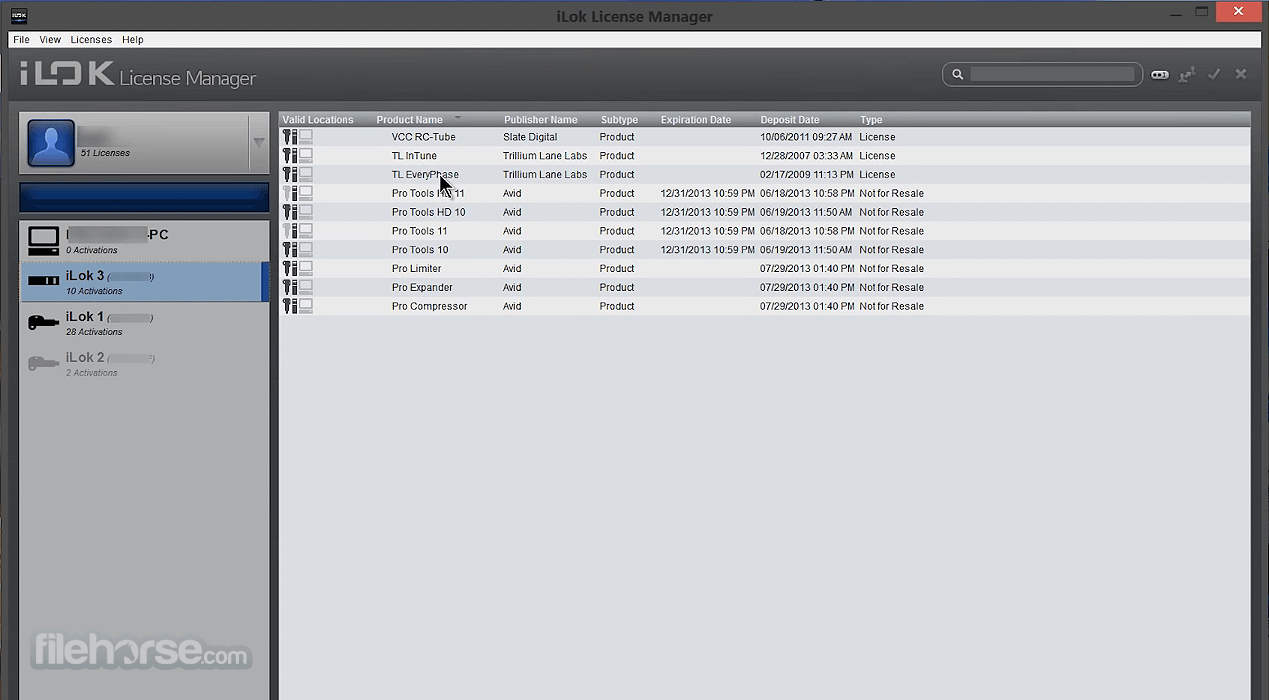
Task: Open the View menu
Action: pyautogui.click(x=50, y=40)
